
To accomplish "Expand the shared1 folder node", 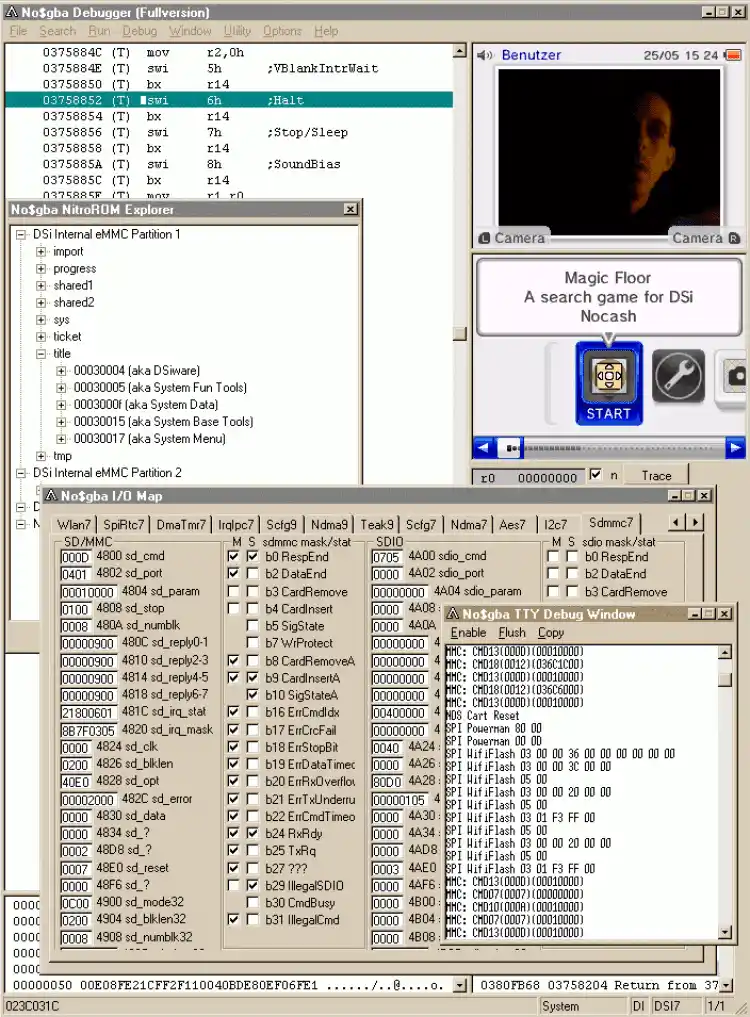I will [41, 285].
